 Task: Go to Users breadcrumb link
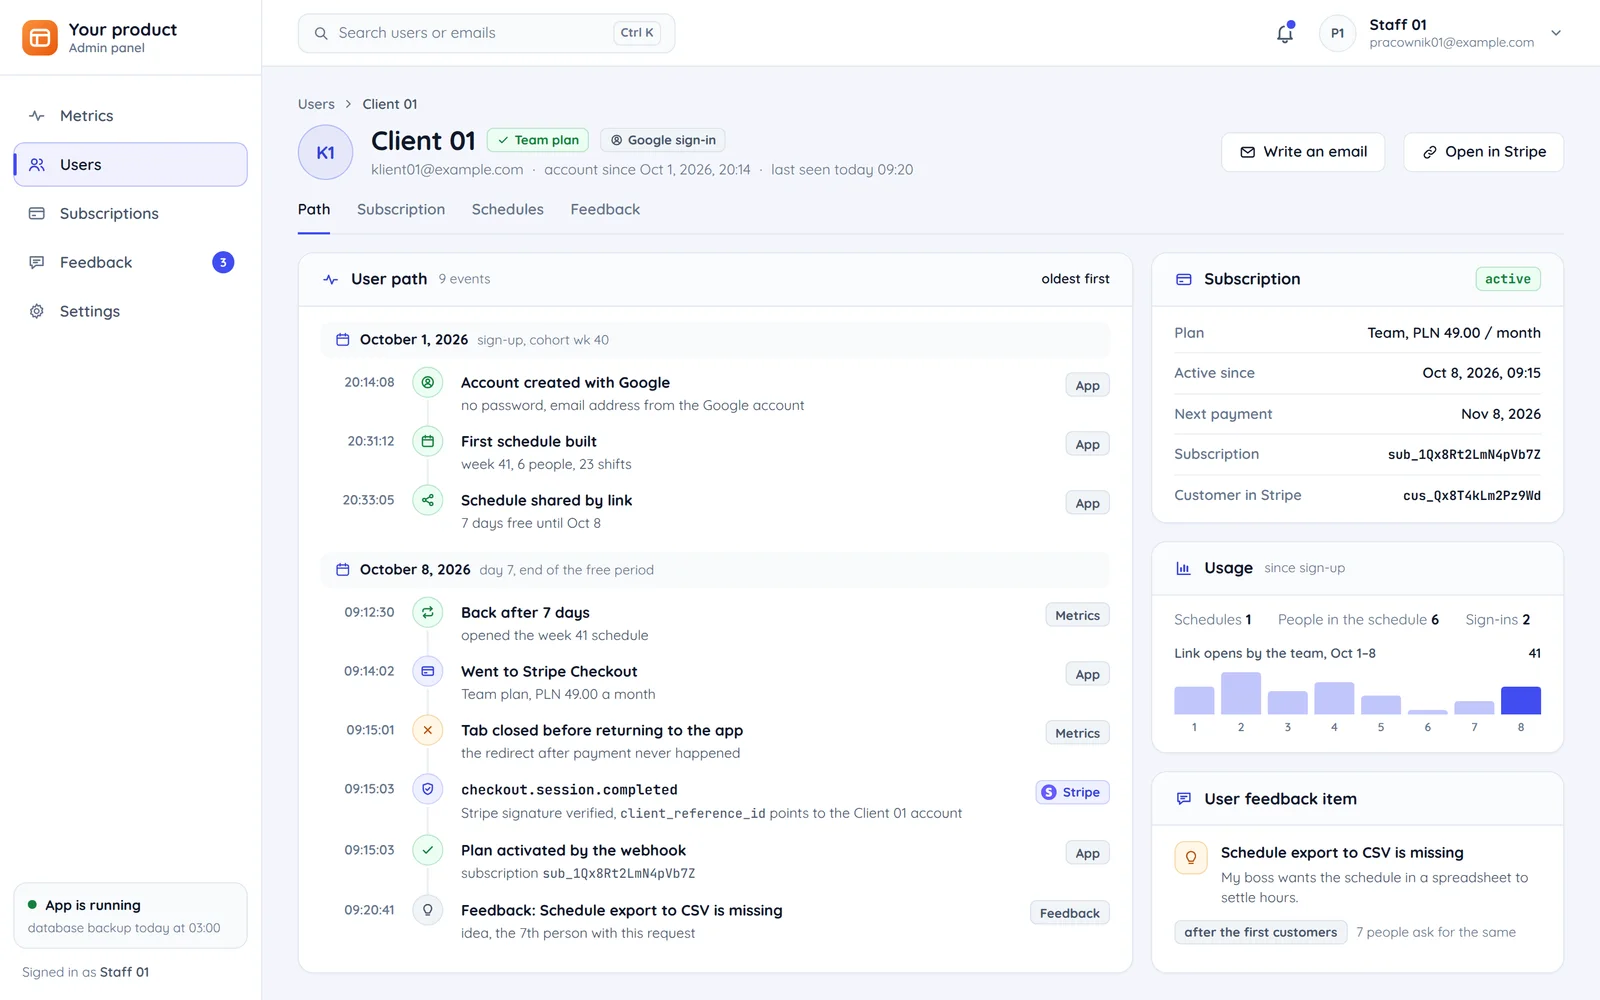pos(316,104)
